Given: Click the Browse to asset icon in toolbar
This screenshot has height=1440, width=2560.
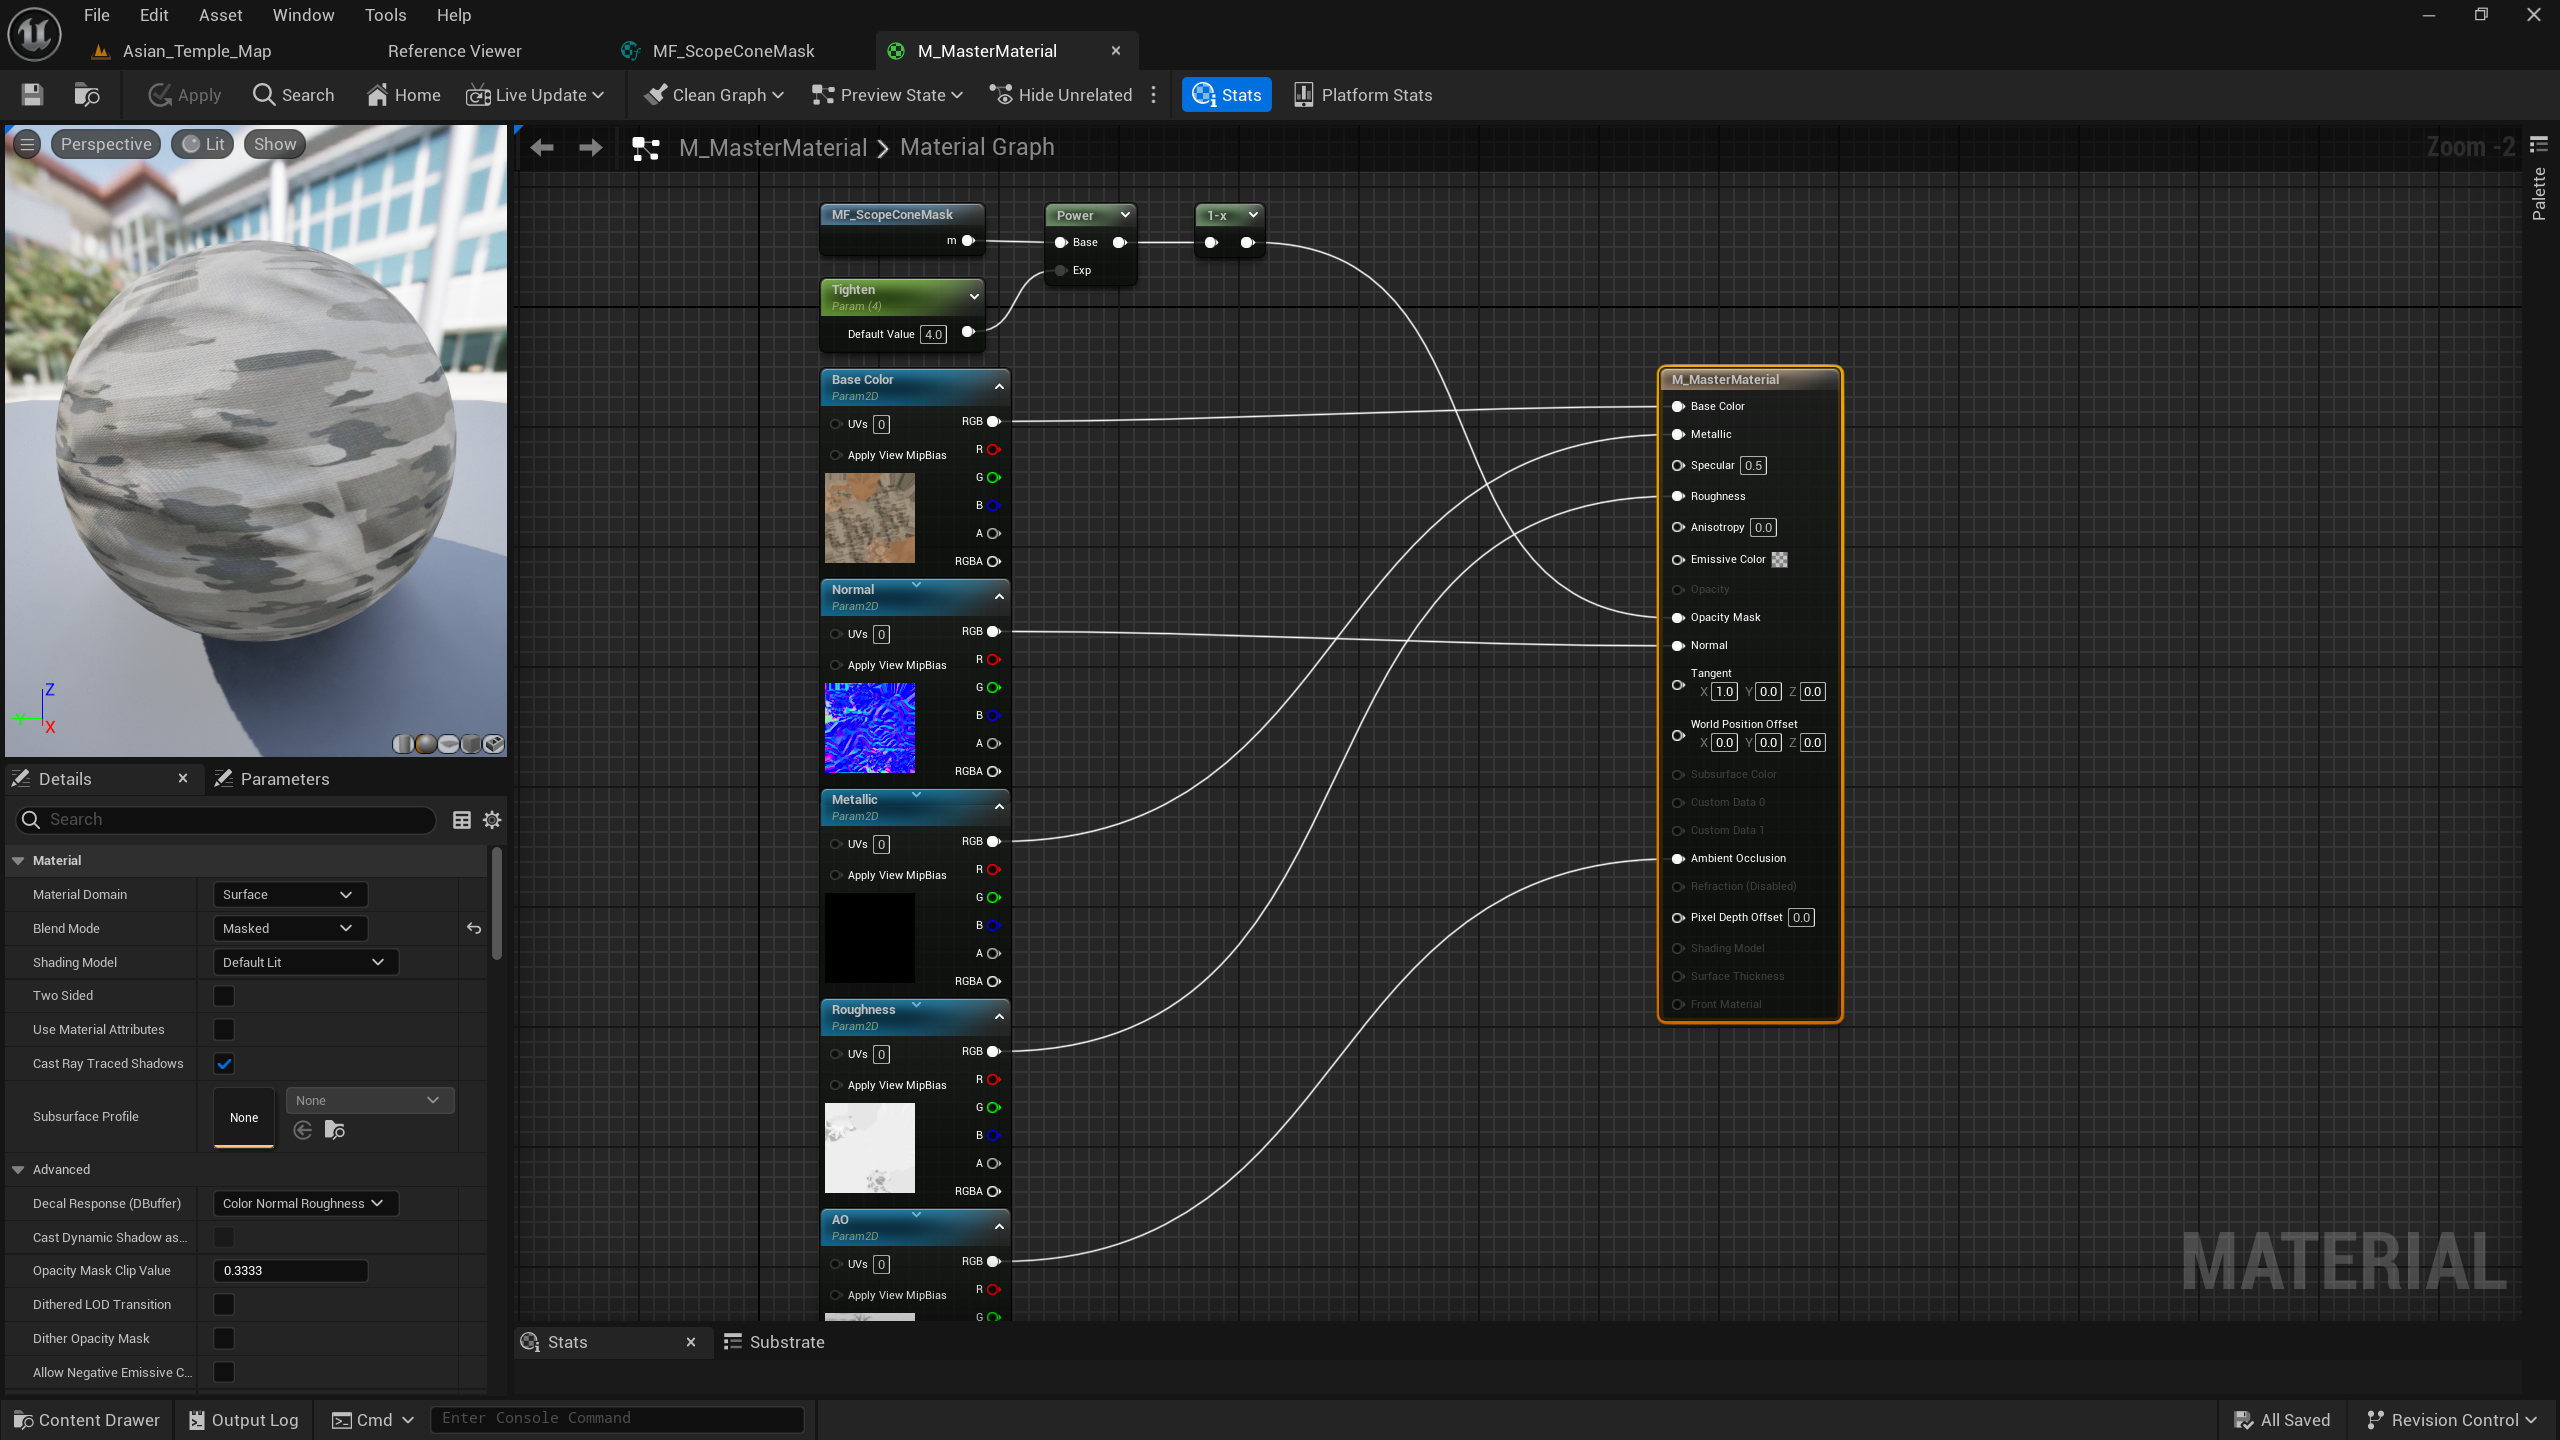Looking at the screenshot, I should (87, 95).
